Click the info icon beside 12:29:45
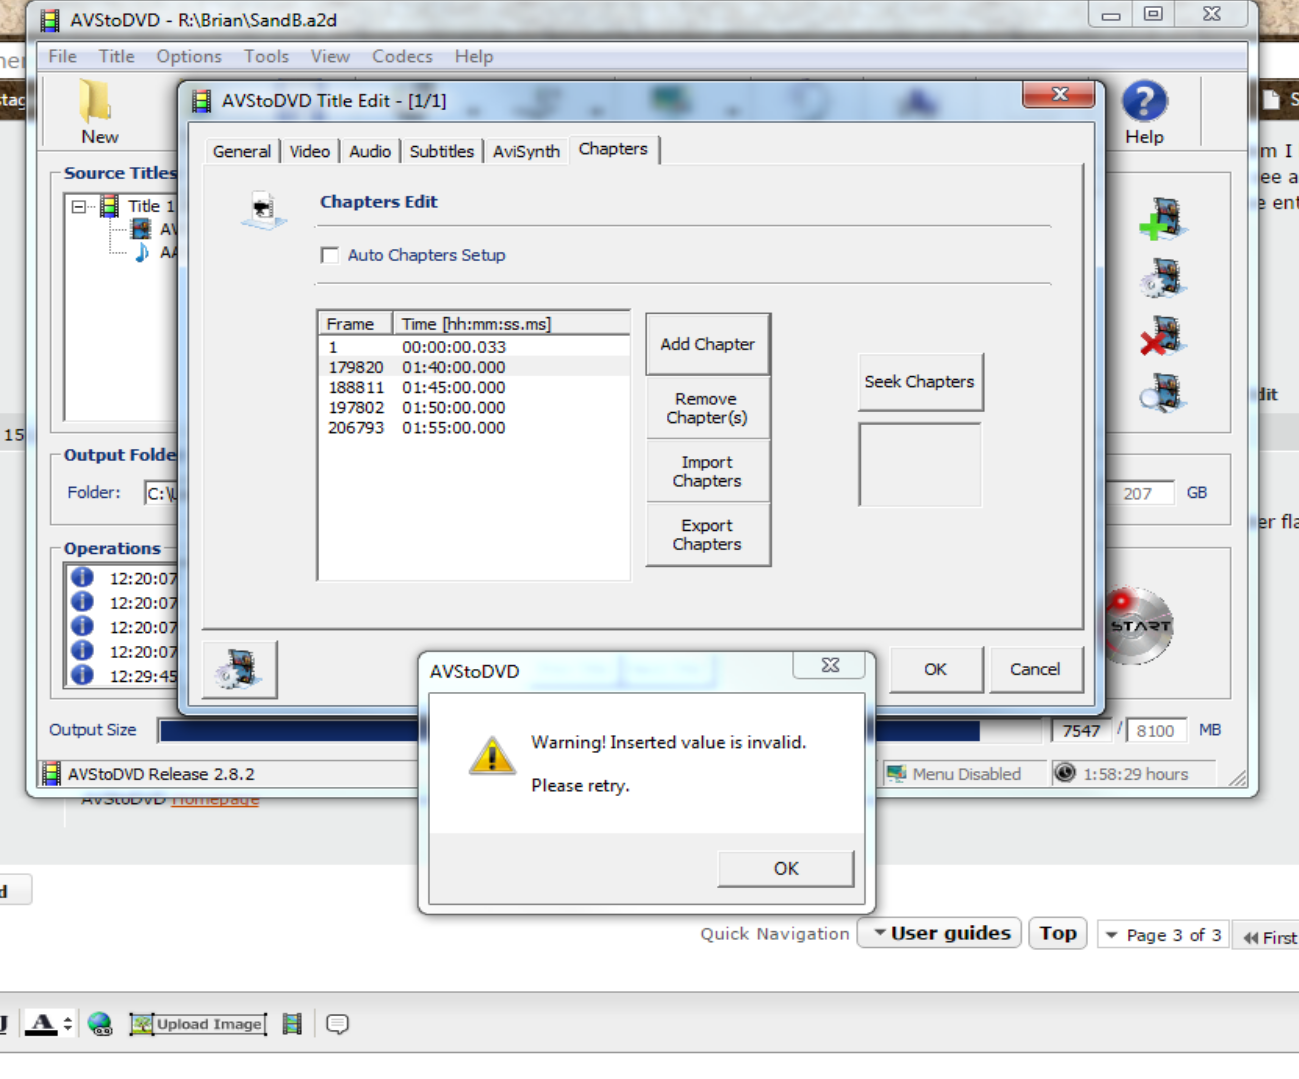1299x1079 pixels. tap(82, 675)
